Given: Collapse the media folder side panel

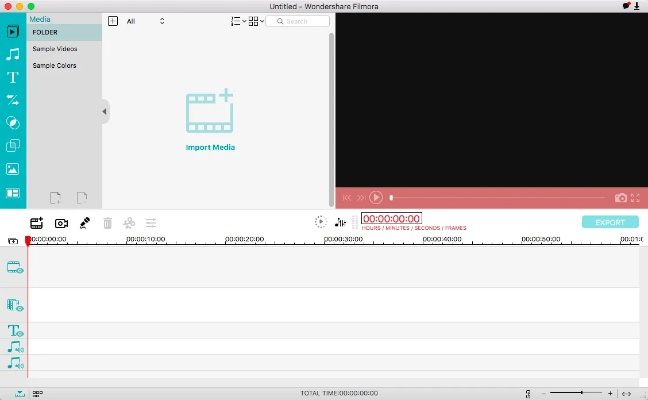Looking at the screenshot, I should (104, 112).
